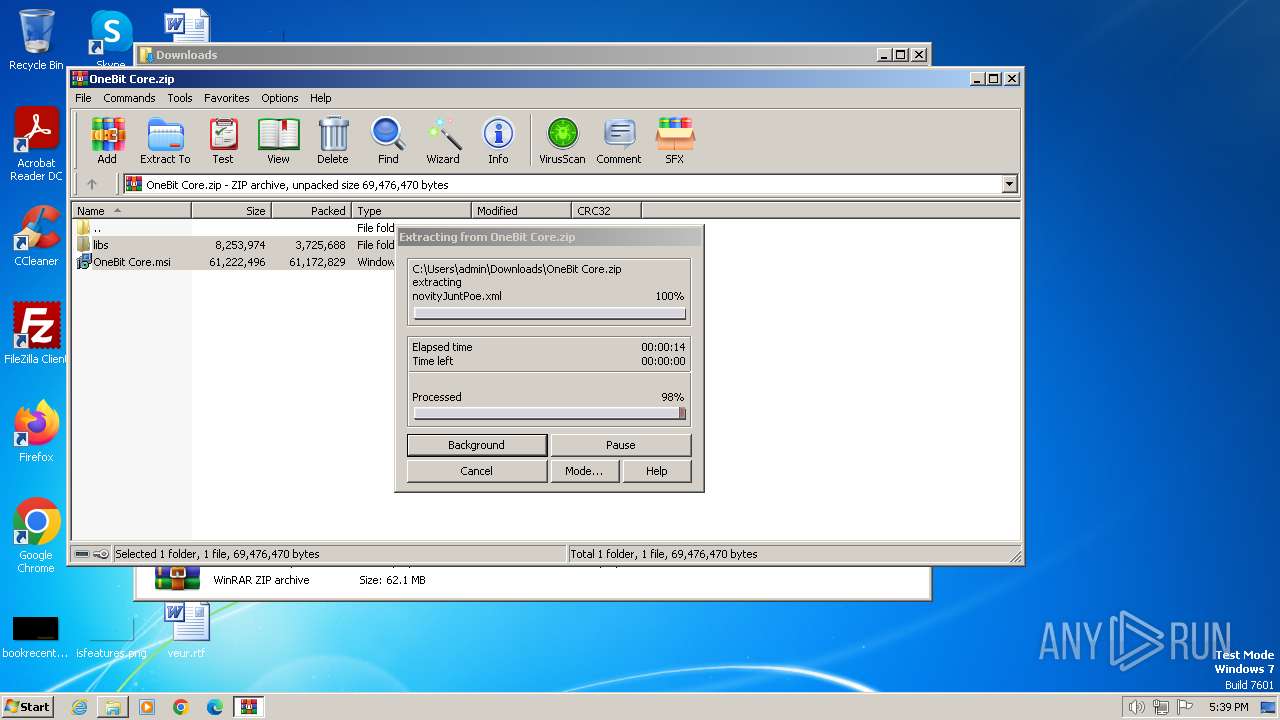Screen dimensions: 1280x720
Task: Sort by the Name column header
Action: click(131, 211)
